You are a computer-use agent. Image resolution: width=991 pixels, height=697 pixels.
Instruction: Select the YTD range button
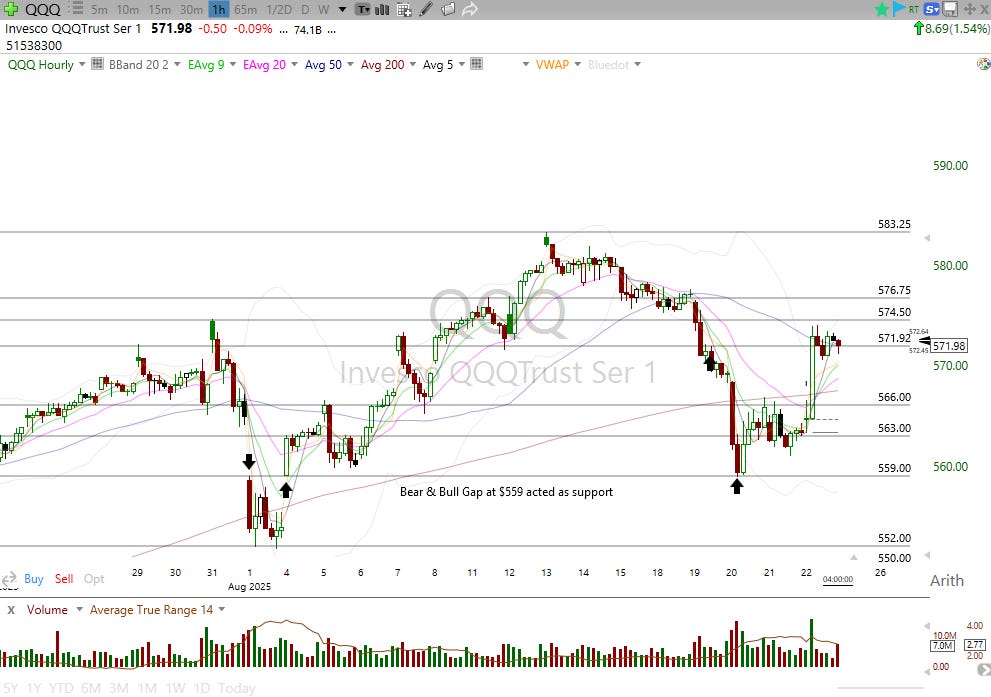coord(61,688)
